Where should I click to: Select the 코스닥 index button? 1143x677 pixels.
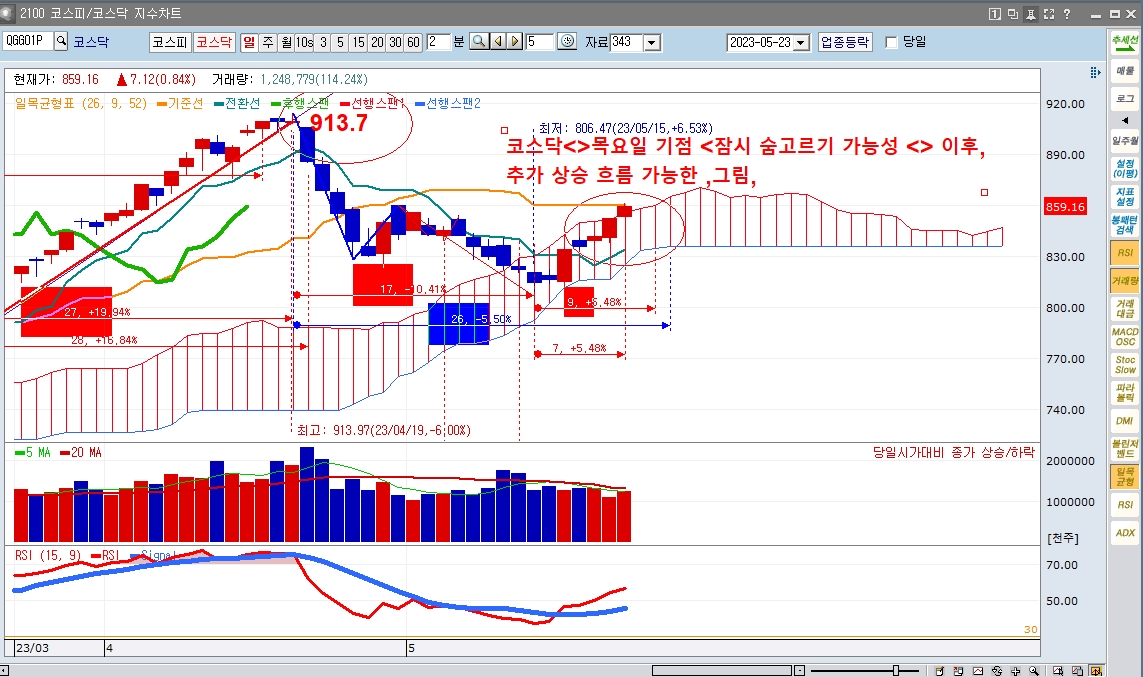[x=214, y=42]
